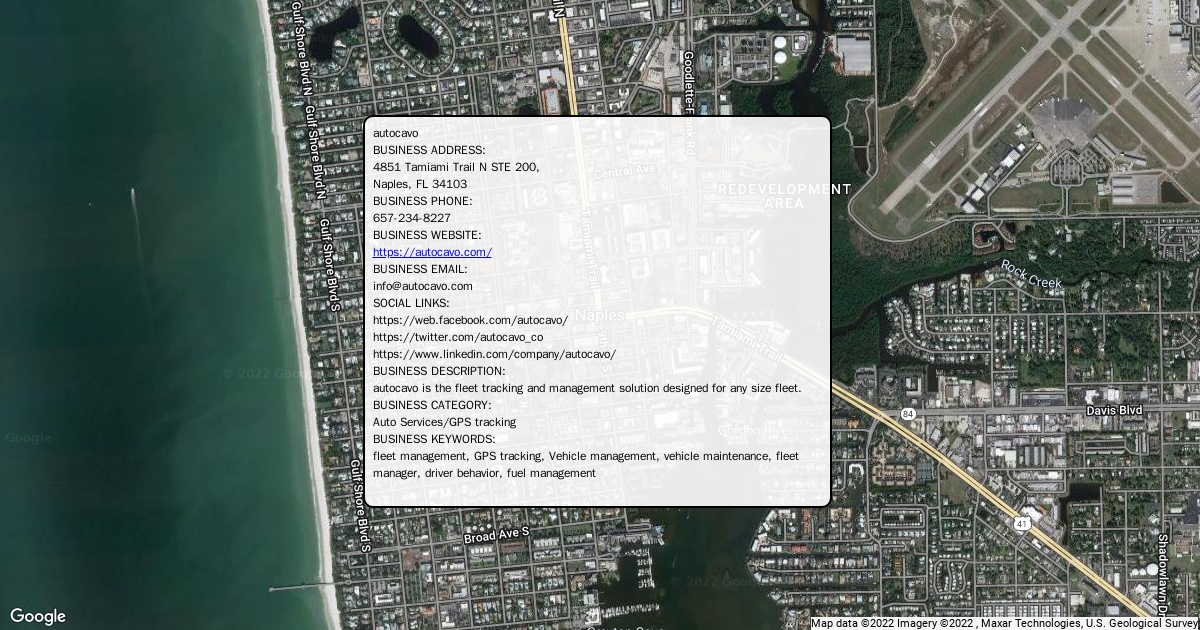
Task: Click the Broad Ave S street label
Action: (x=496, y=536)
